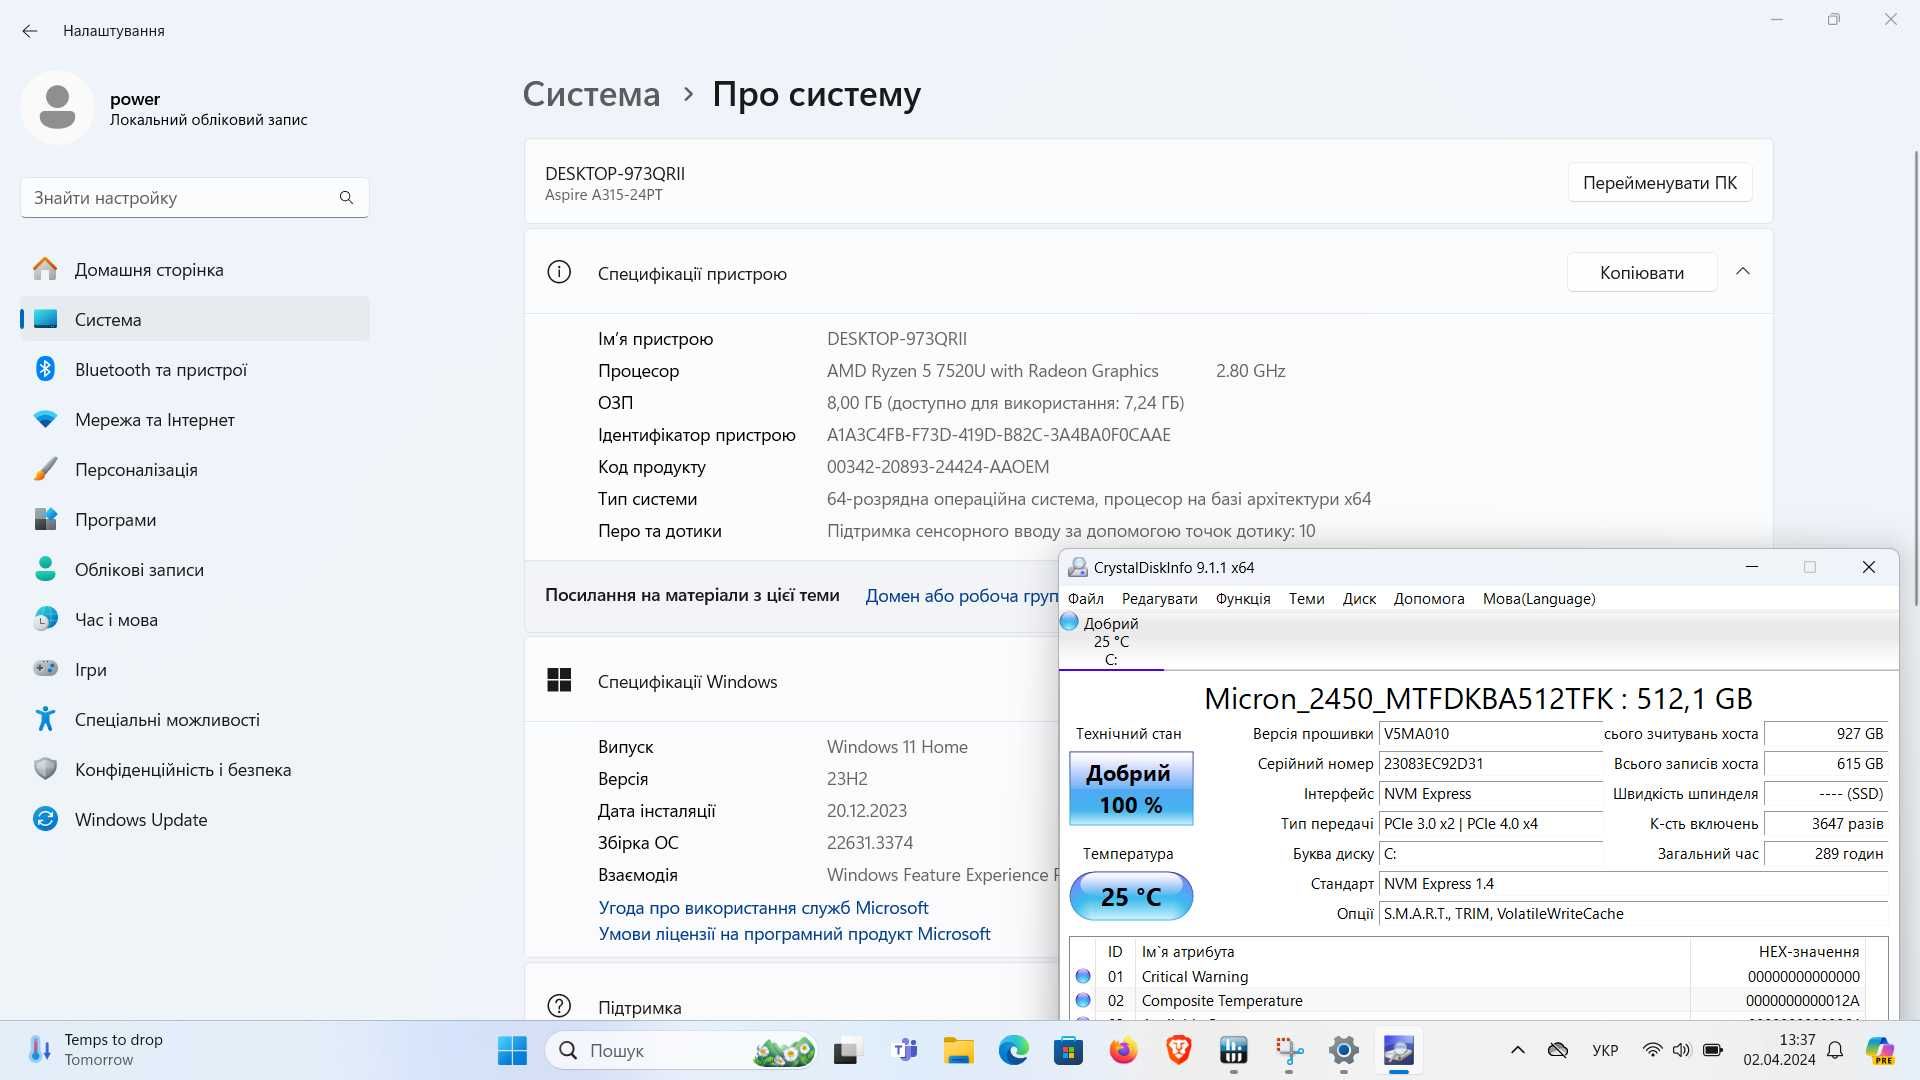Screen dimensions: 1920x1080
Task: Click the volume speaker icon in tray
Action: click(1681, 1050)
